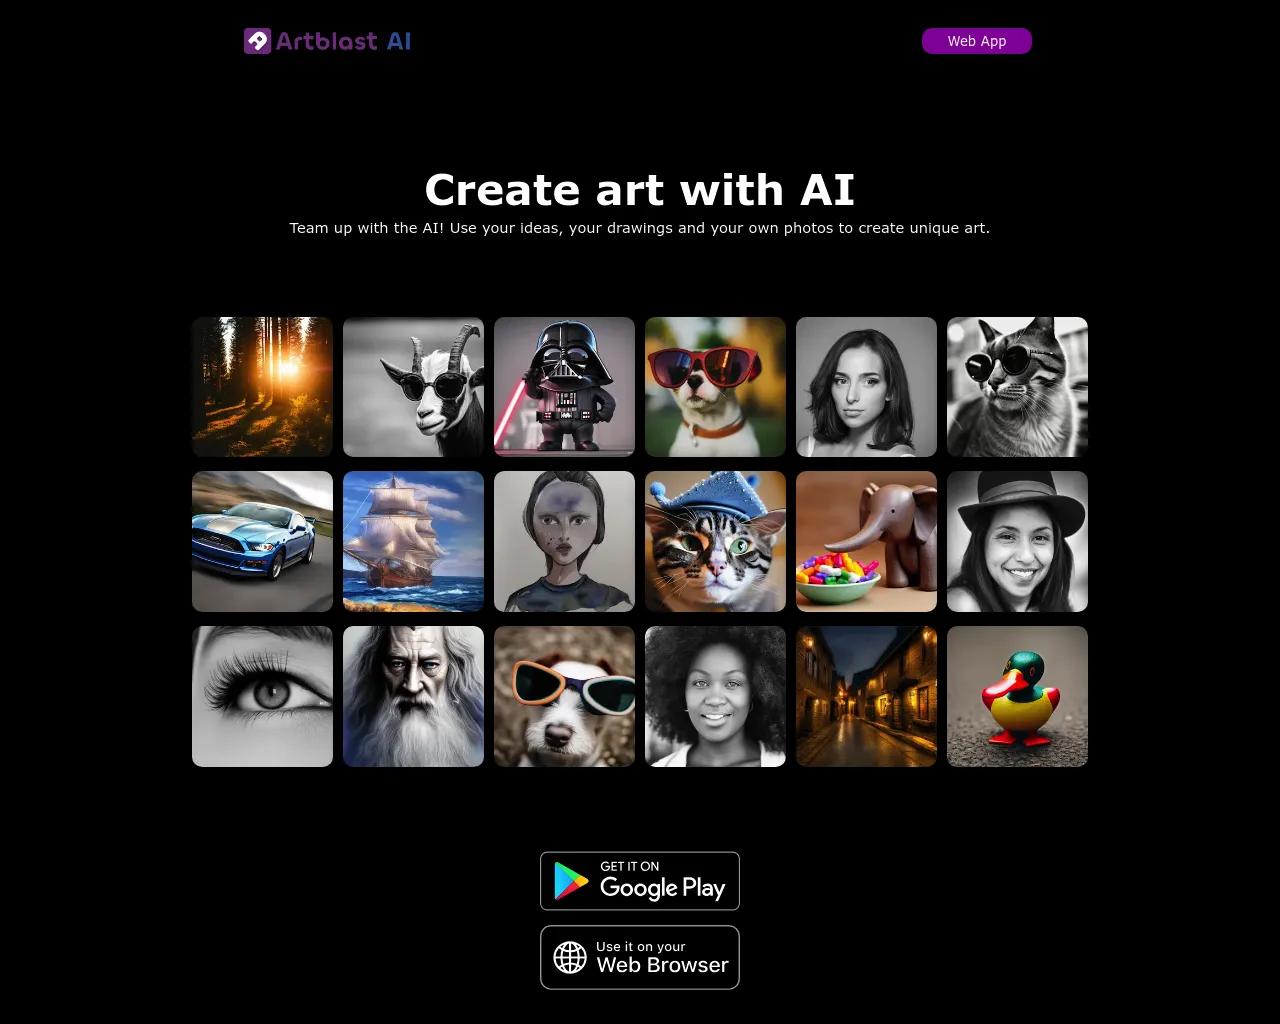Image resolution: width=1280 pixels, height=1024 pixels.
Task: Select the sailing ship painting thumbnail
Action: point(413,541)
